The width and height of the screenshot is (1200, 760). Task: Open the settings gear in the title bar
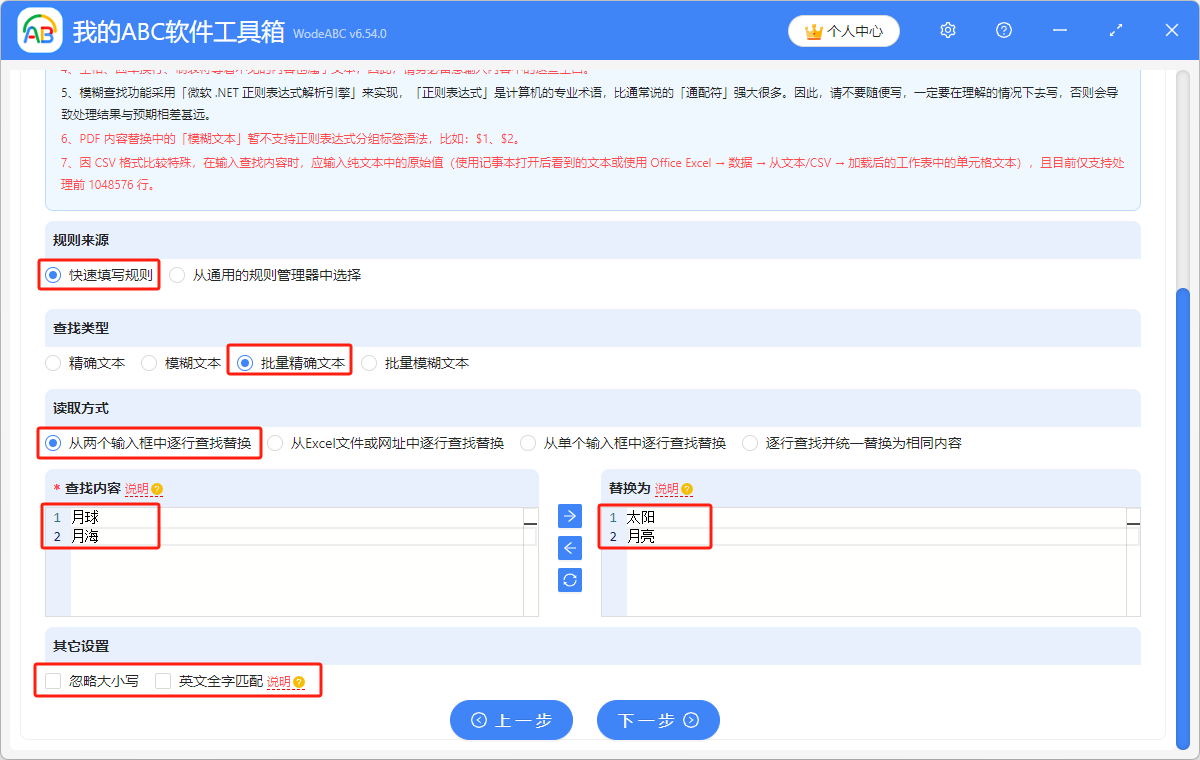(947, 30)
